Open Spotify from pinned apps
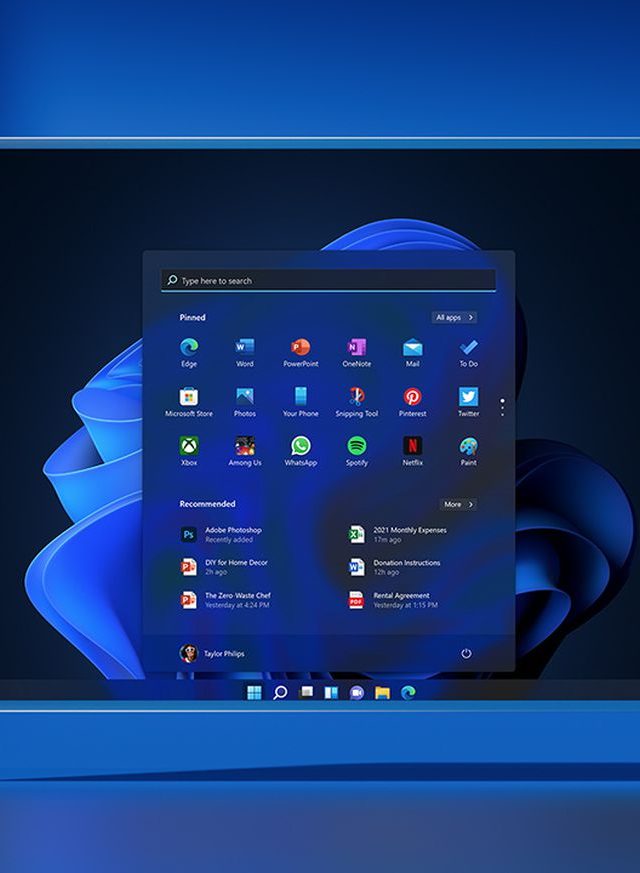This screenshot has height=873, width=640. pyautogui.click(x=357, y=447)
